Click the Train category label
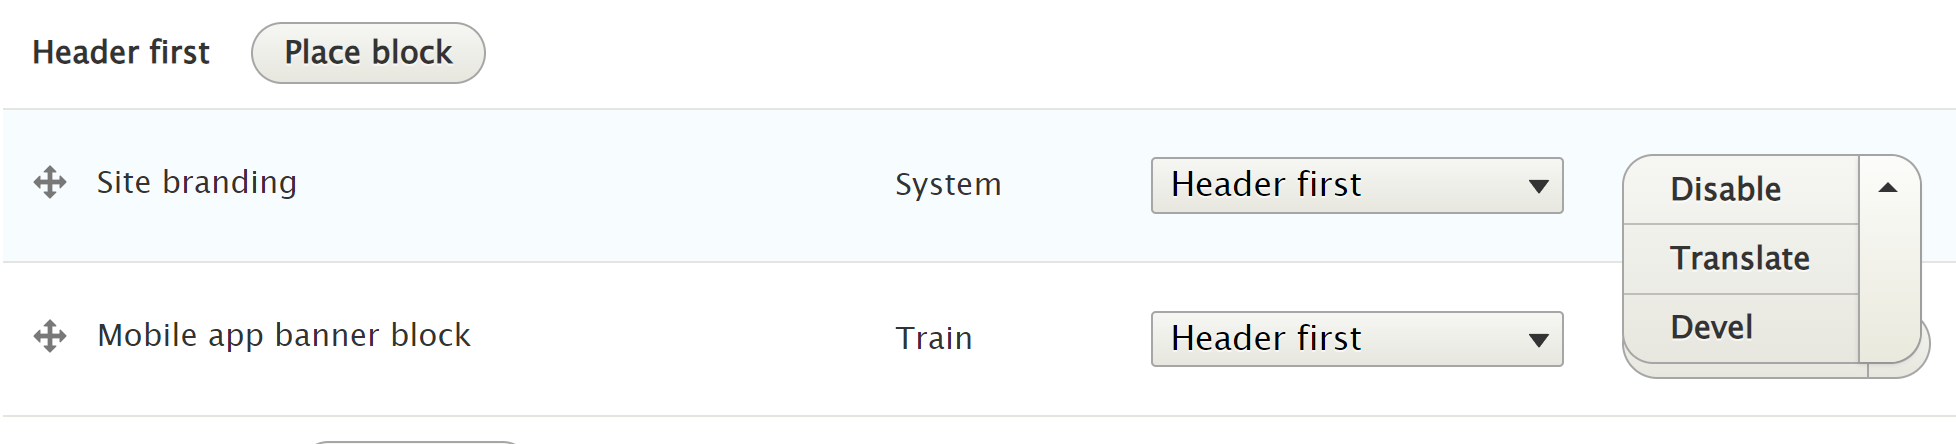This screenshot has height=444, width=1956. [x=933, y=339]
